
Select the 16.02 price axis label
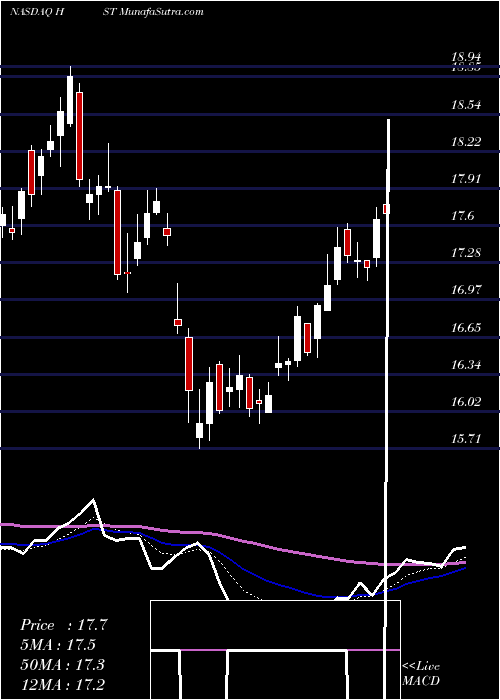coord(467,402)
